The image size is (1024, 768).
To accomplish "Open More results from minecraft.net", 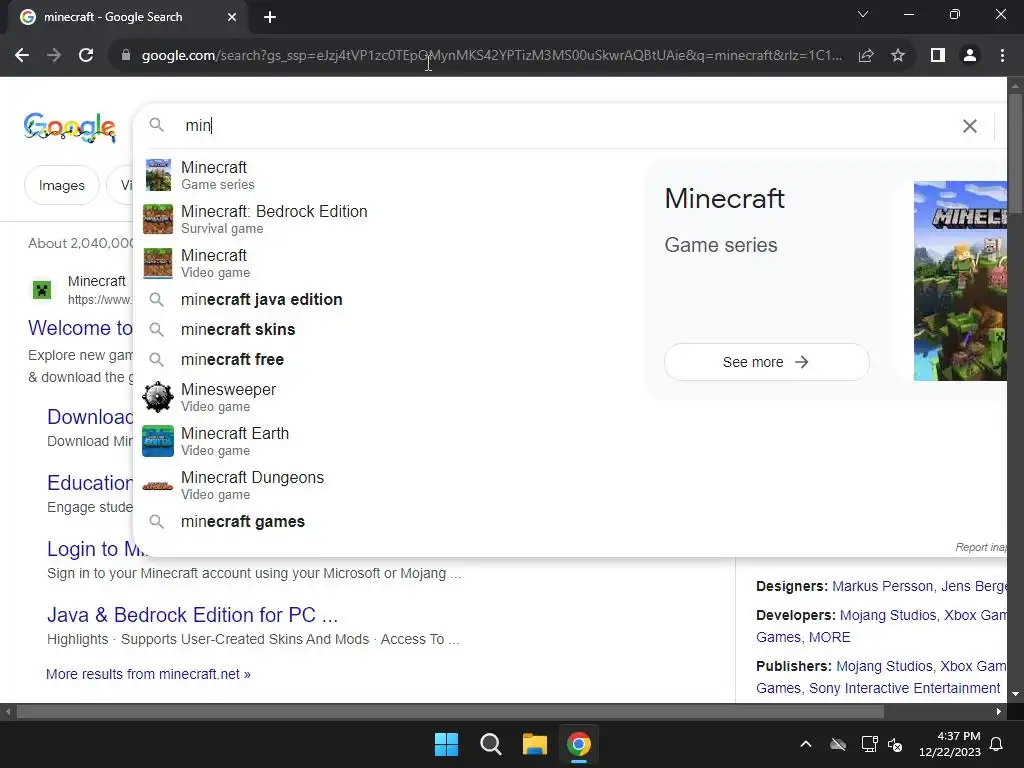I will [x=148, y=674].
